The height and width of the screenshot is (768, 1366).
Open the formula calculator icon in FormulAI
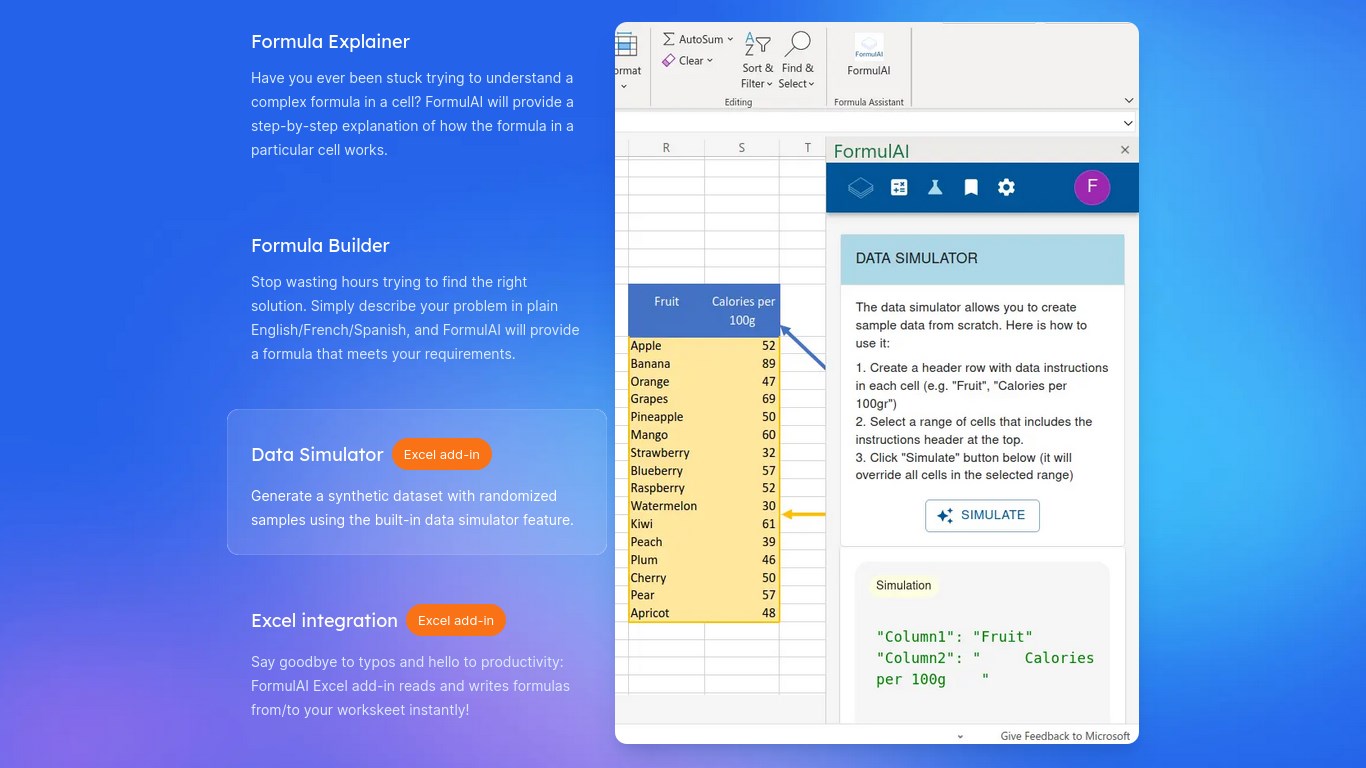tap(899, 187)
